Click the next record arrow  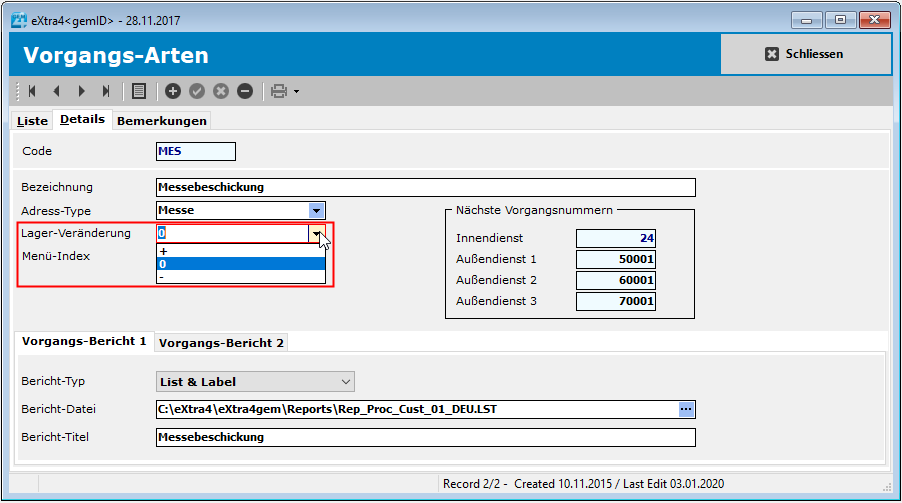[81, 91]
